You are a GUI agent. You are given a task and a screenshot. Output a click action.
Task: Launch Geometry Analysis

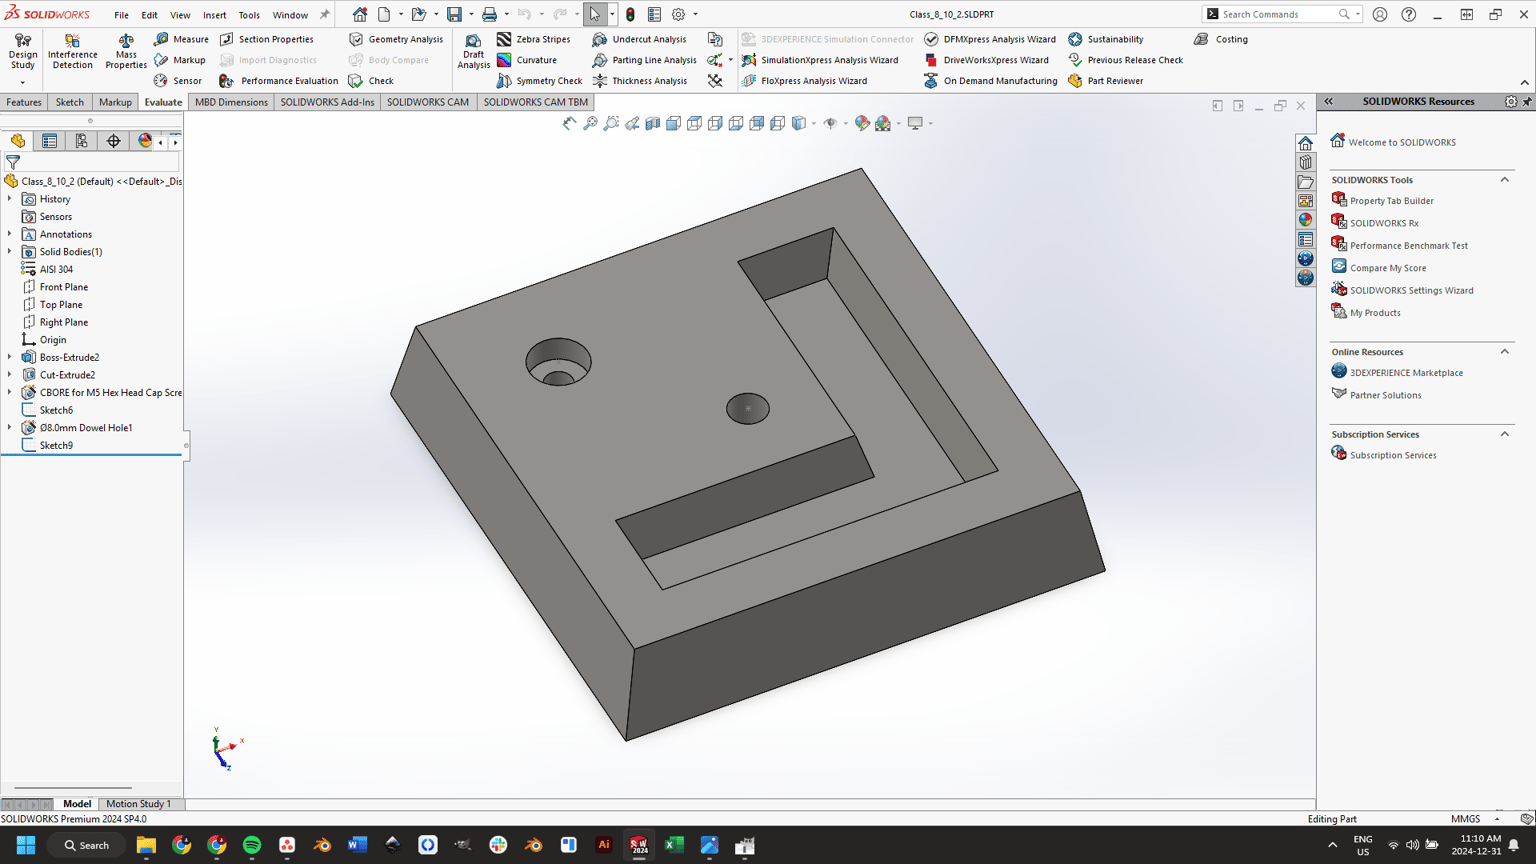coord(396,39)
